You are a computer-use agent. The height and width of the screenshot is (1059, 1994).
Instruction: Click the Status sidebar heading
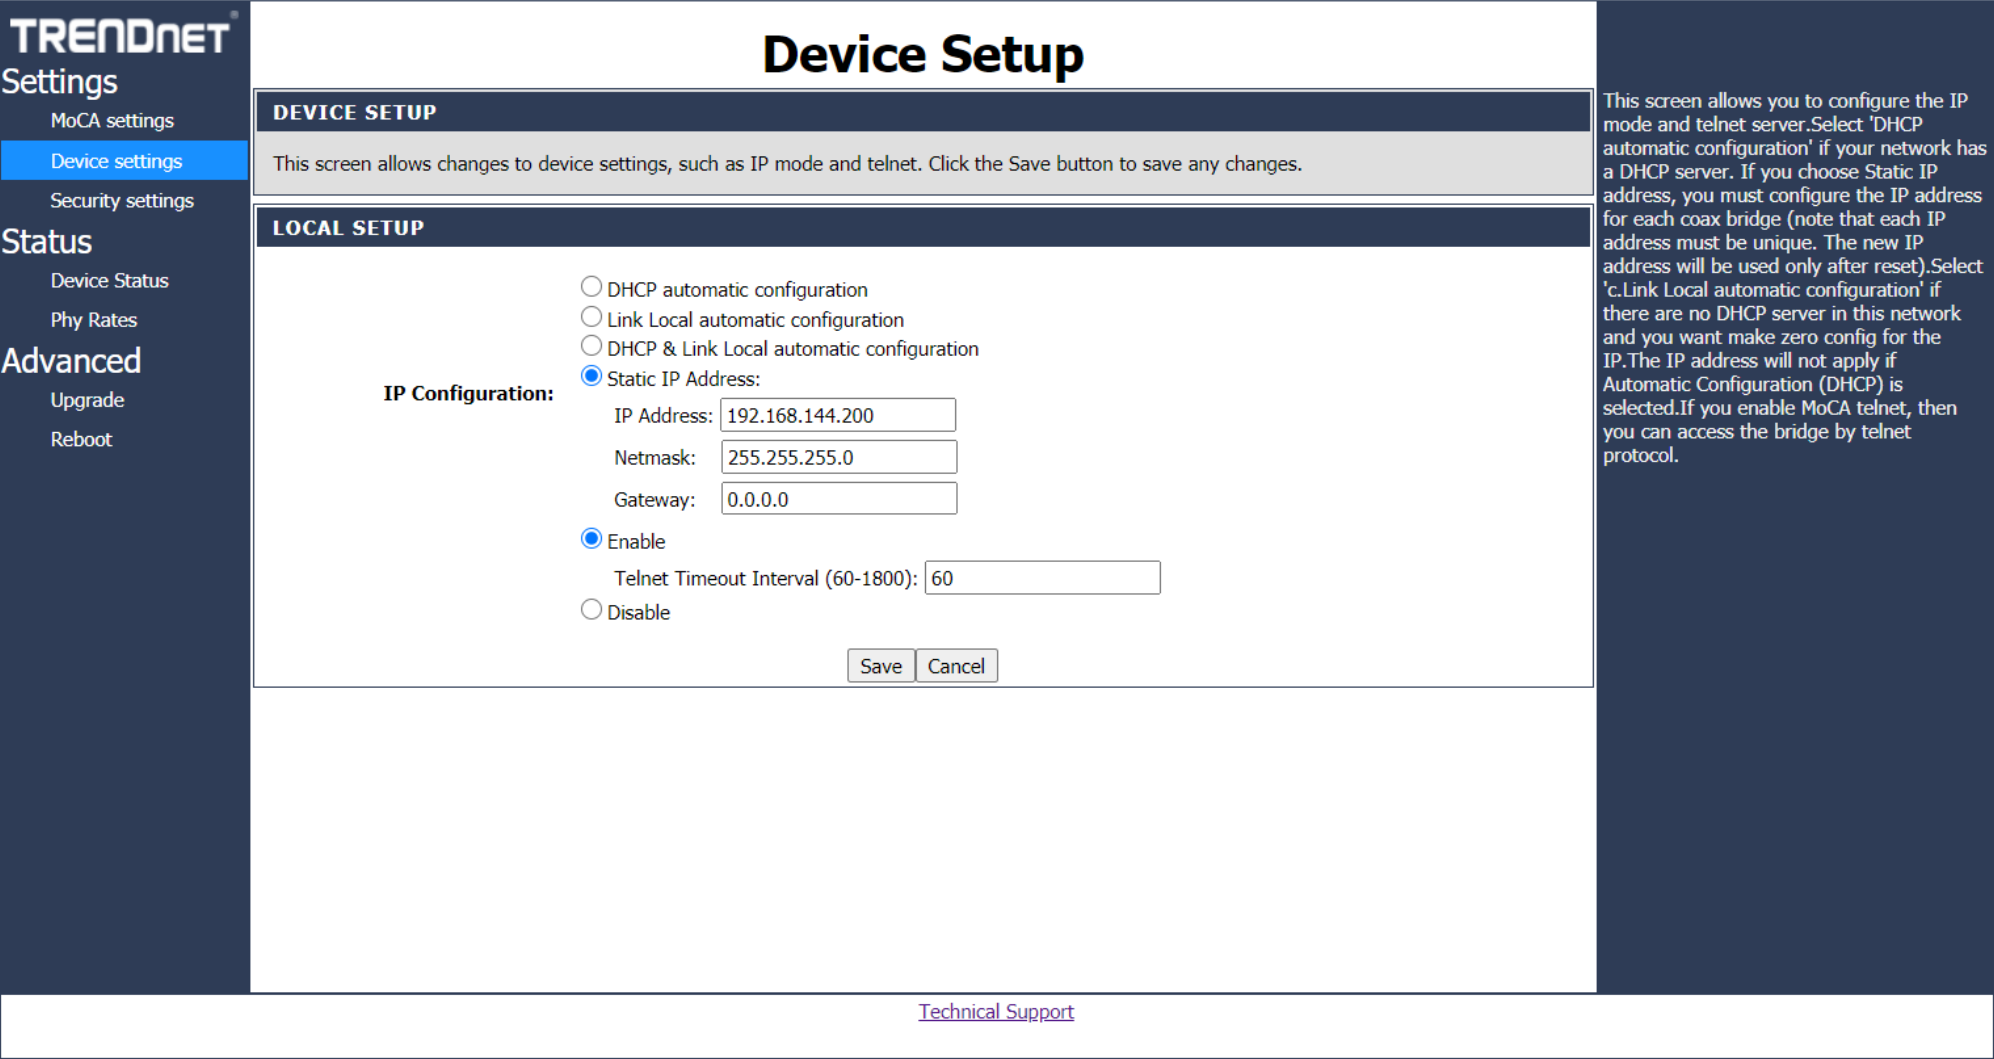[x=46, y=242]
